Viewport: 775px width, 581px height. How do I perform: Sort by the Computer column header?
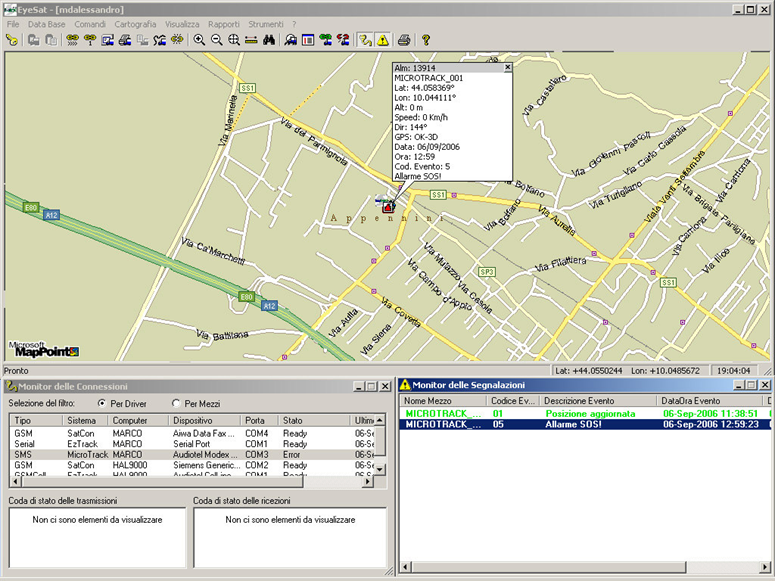coord(138,420)
